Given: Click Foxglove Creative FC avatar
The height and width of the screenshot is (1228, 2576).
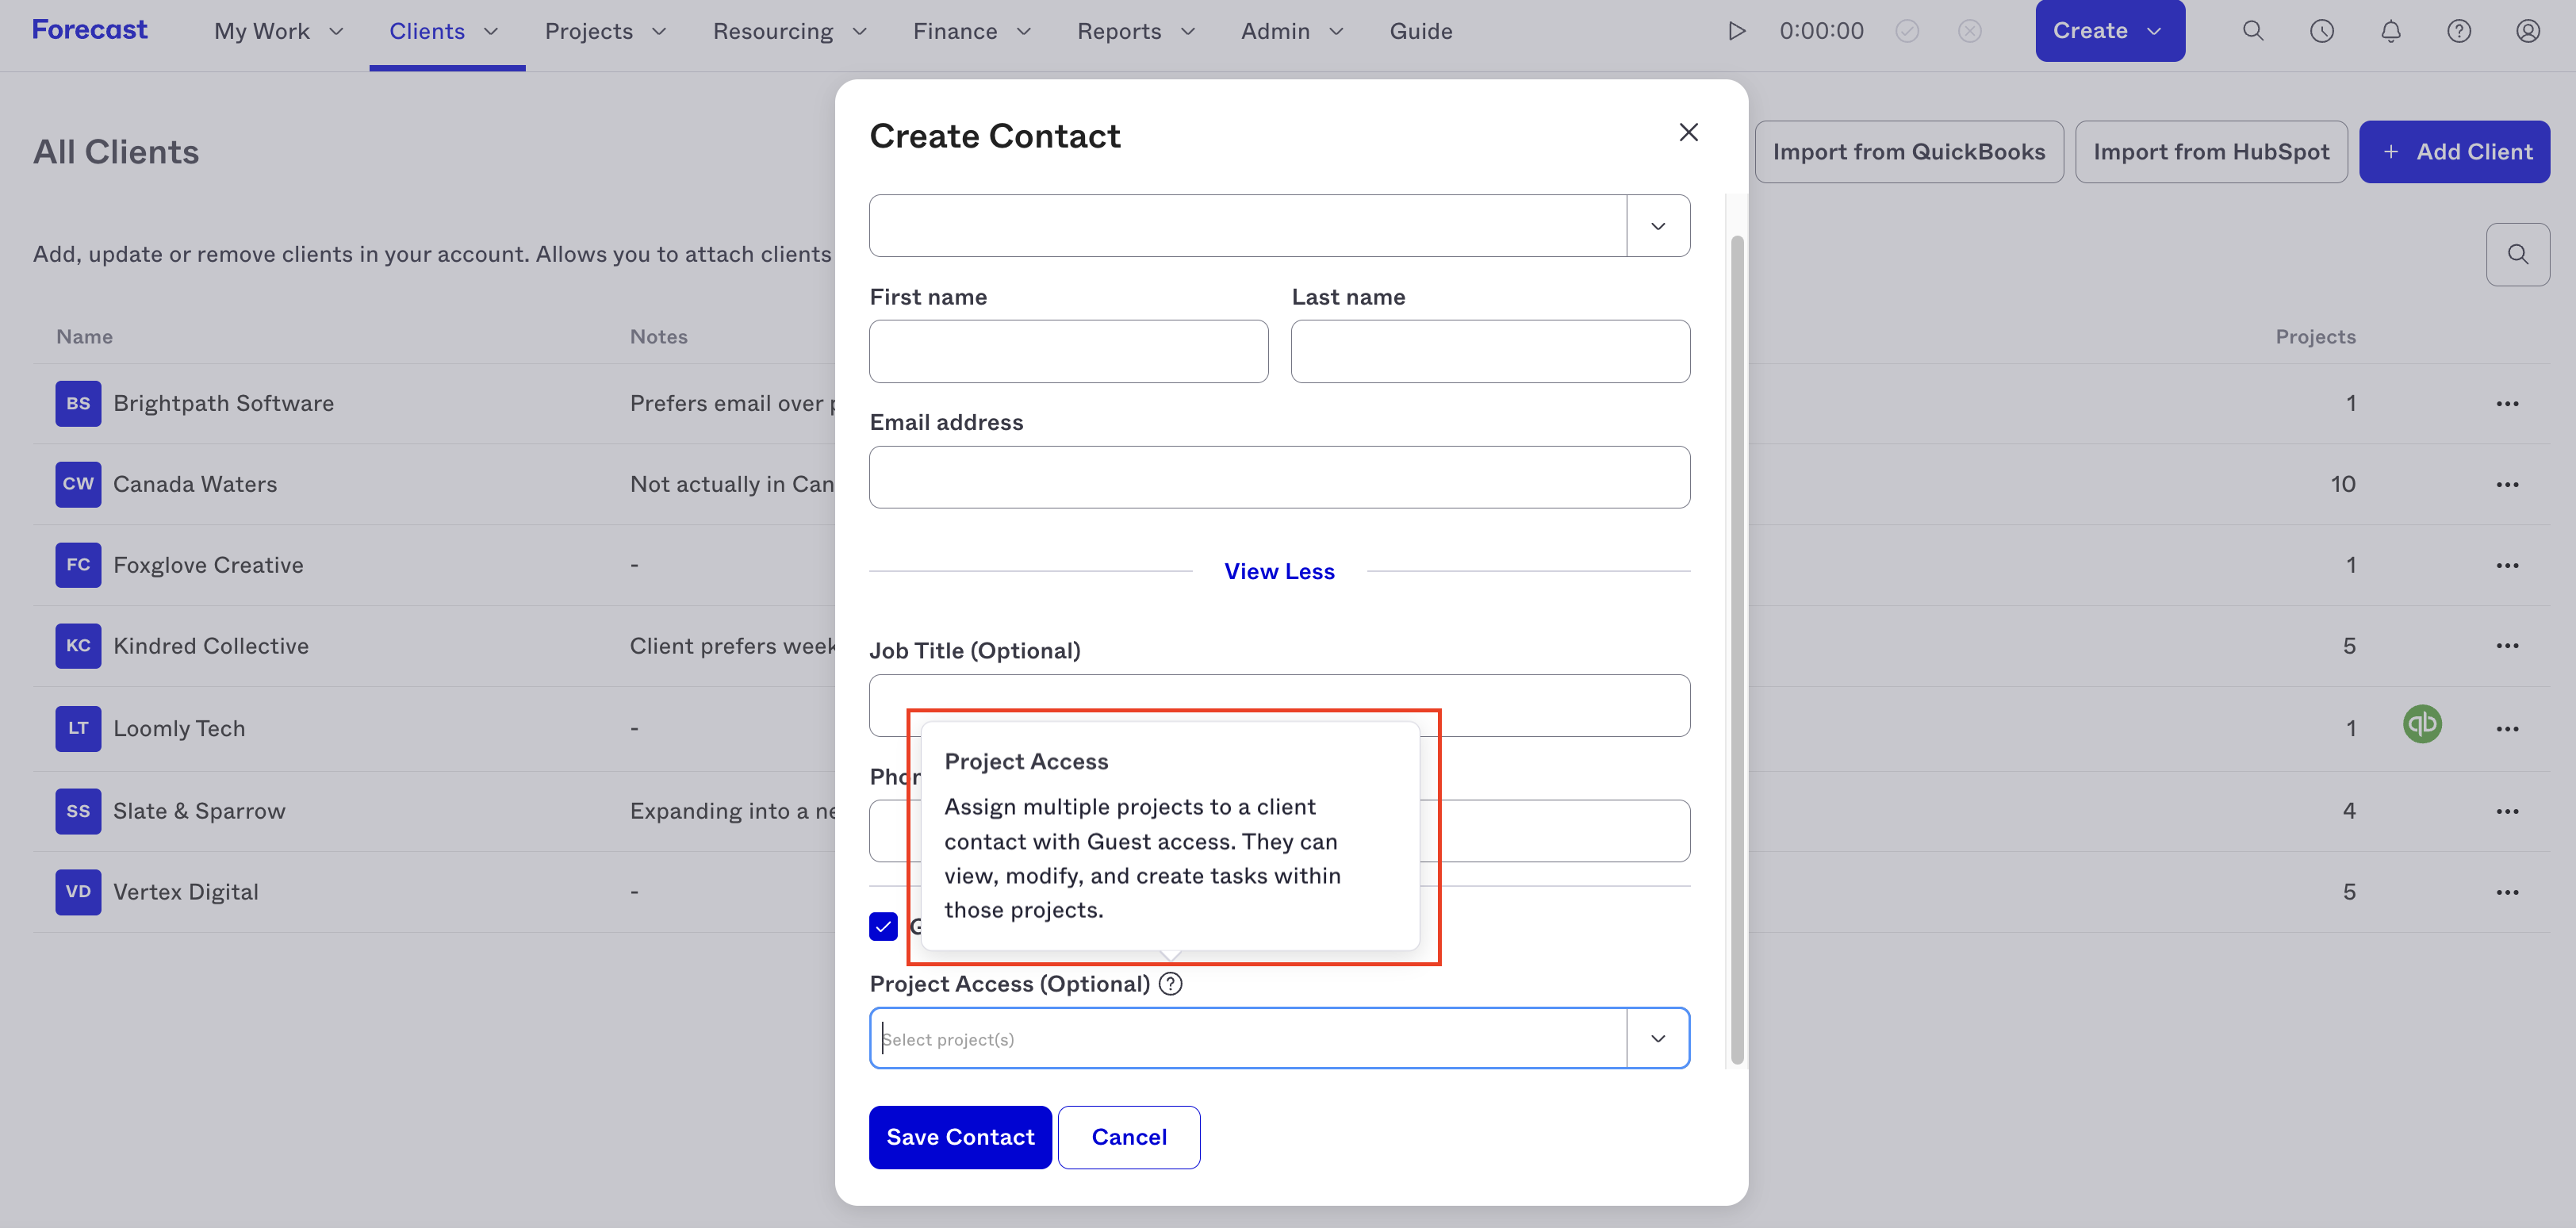Looking at the screenshot, I should click(x=78, y=565).
